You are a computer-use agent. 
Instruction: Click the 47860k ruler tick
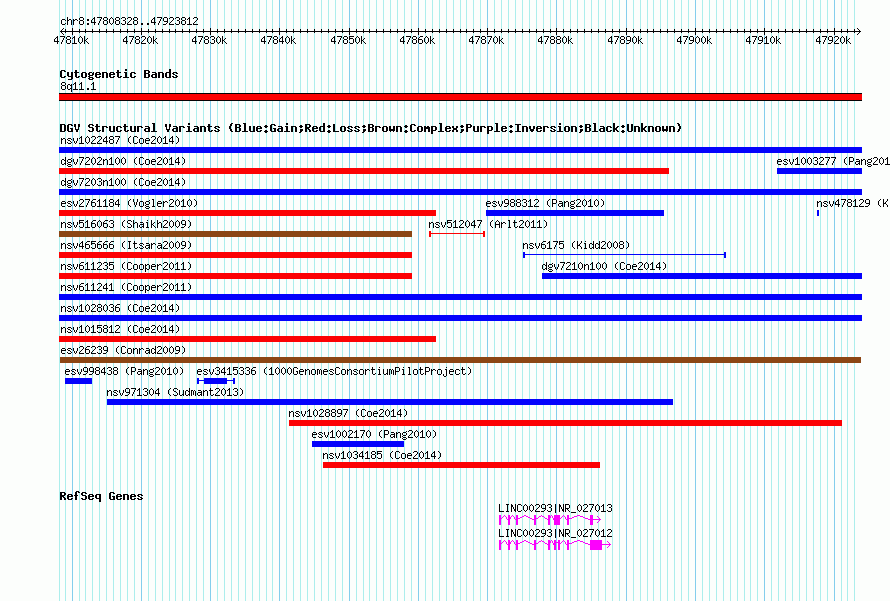pyautogui.click(x=417, y=40)
